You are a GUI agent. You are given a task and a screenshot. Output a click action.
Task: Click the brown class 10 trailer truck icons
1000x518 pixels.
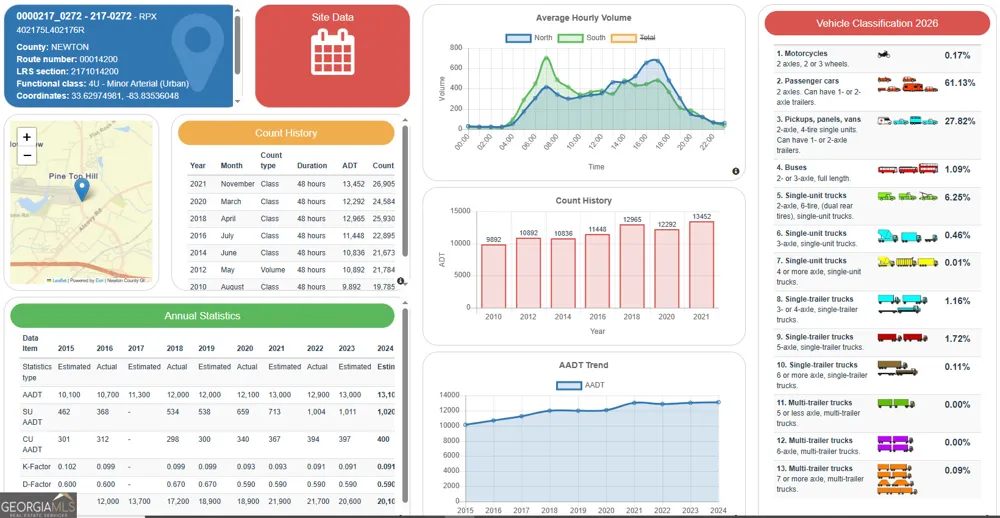(x=897, y=367)
